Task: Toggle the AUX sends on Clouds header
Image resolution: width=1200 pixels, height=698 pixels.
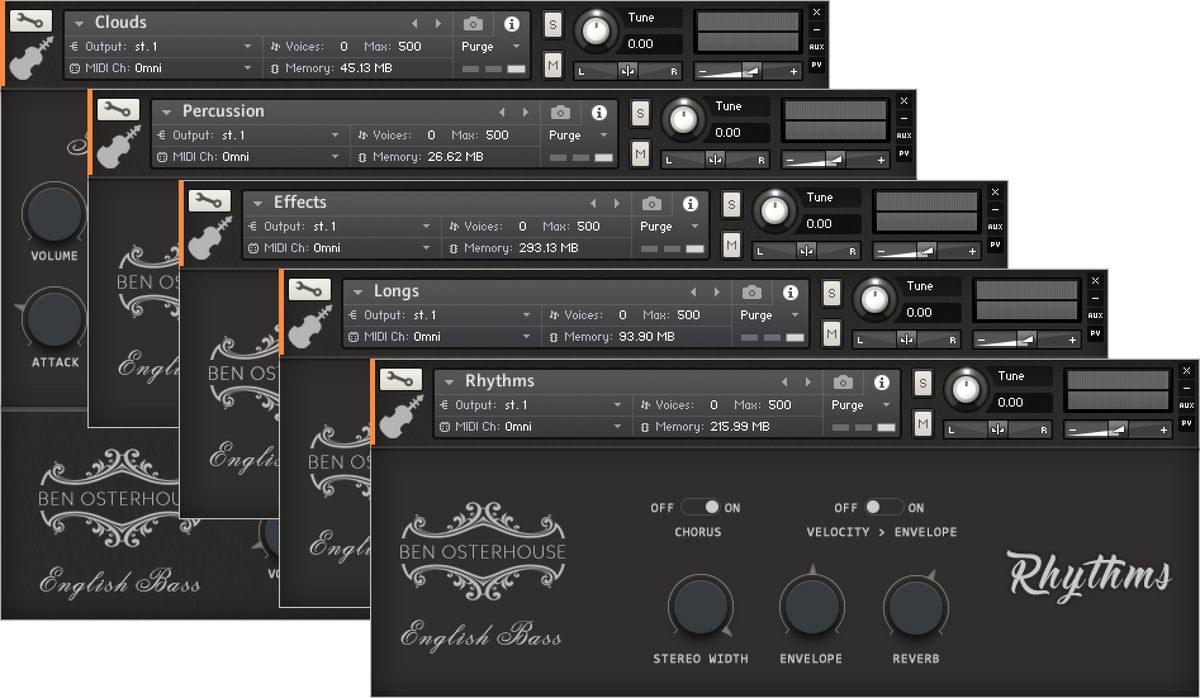Action: pos(817,47)
